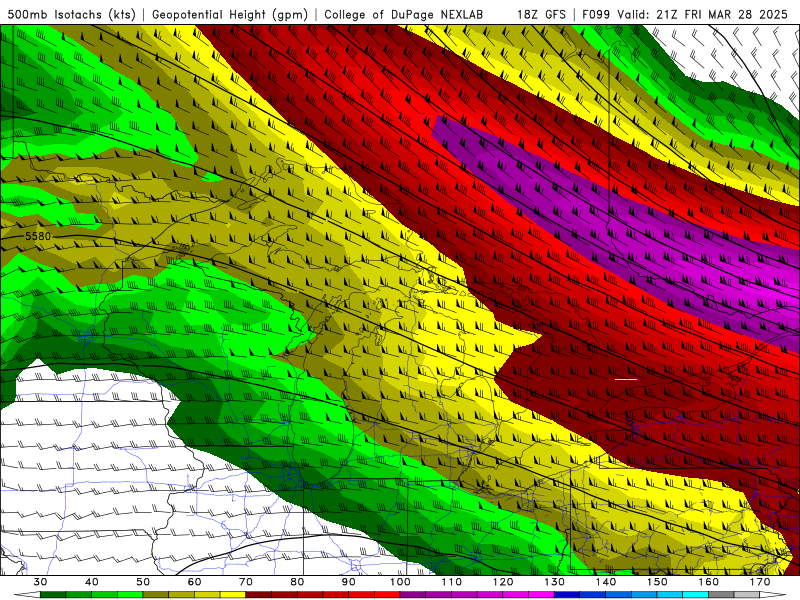Pick the bright yellow swatch just below 70

(233, 595)
